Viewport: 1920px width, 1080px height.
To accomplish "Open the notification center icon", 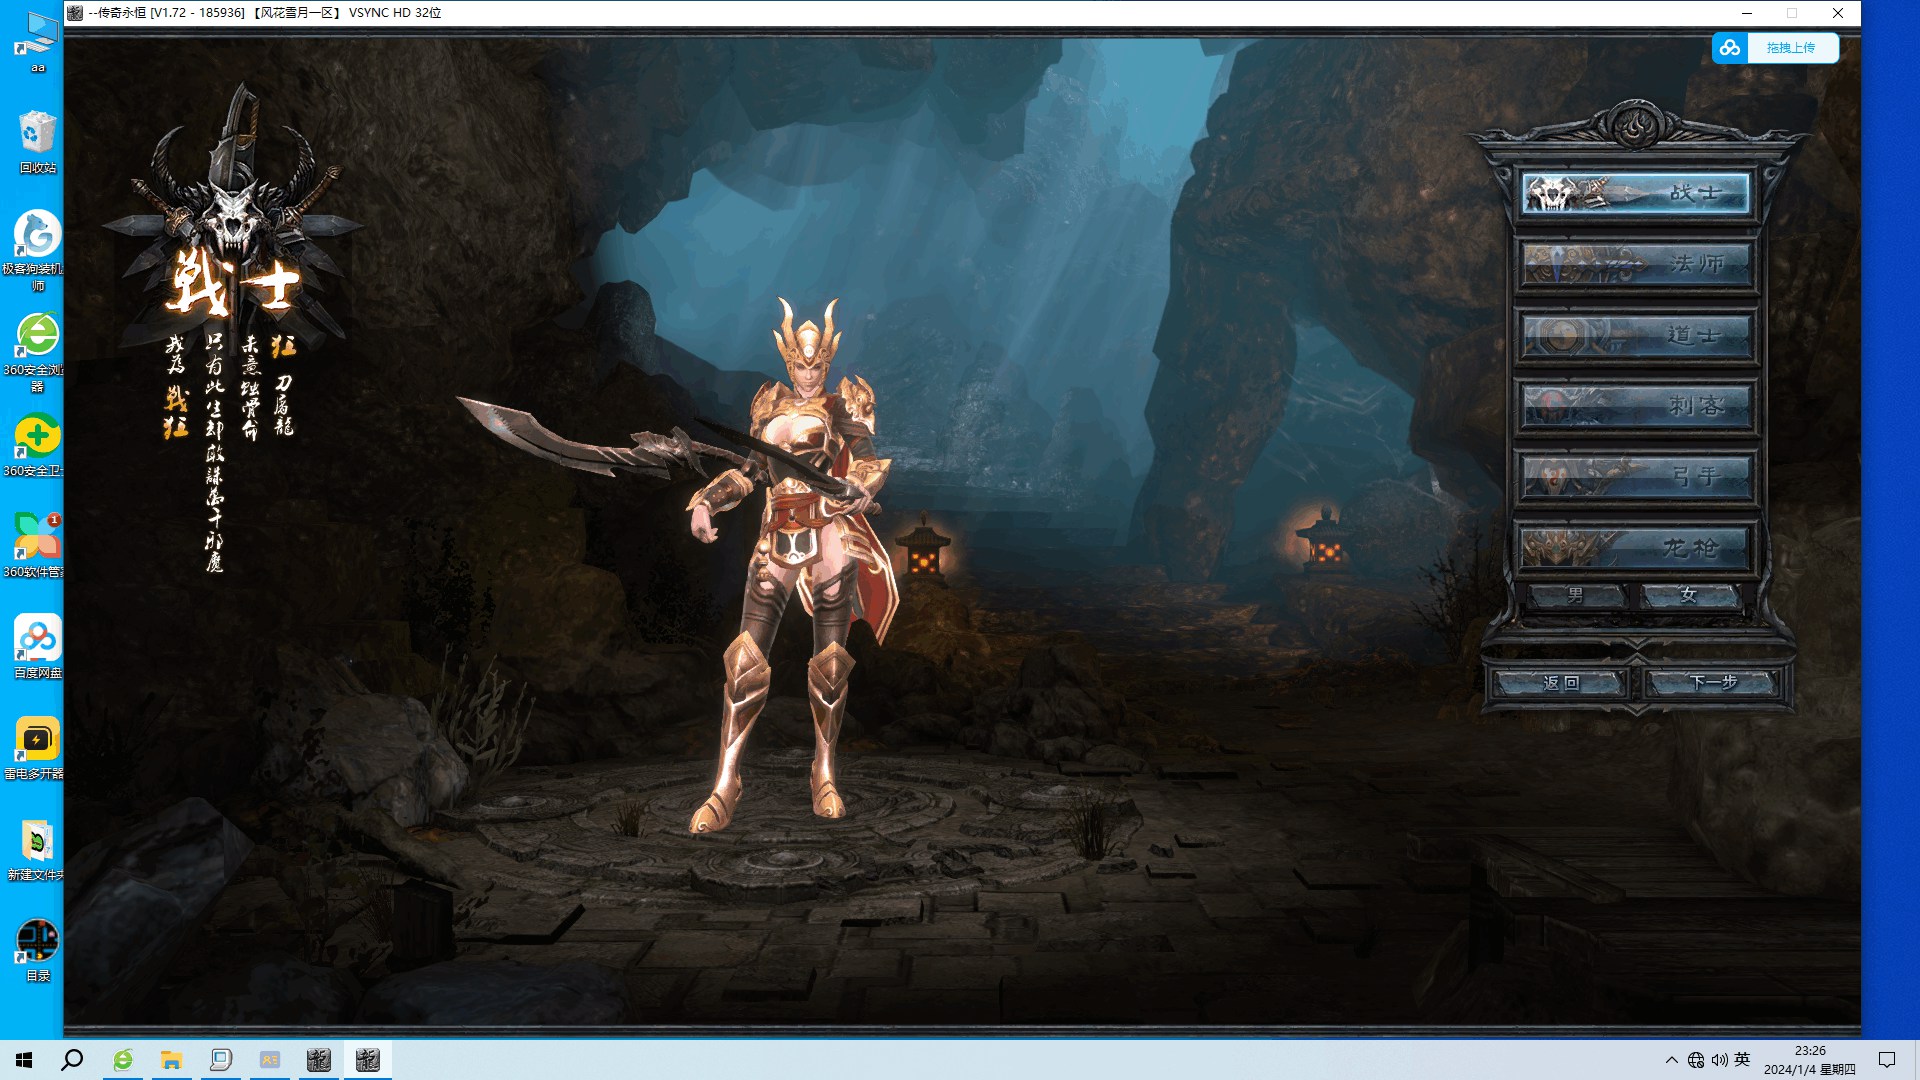I will 1887,1060.
